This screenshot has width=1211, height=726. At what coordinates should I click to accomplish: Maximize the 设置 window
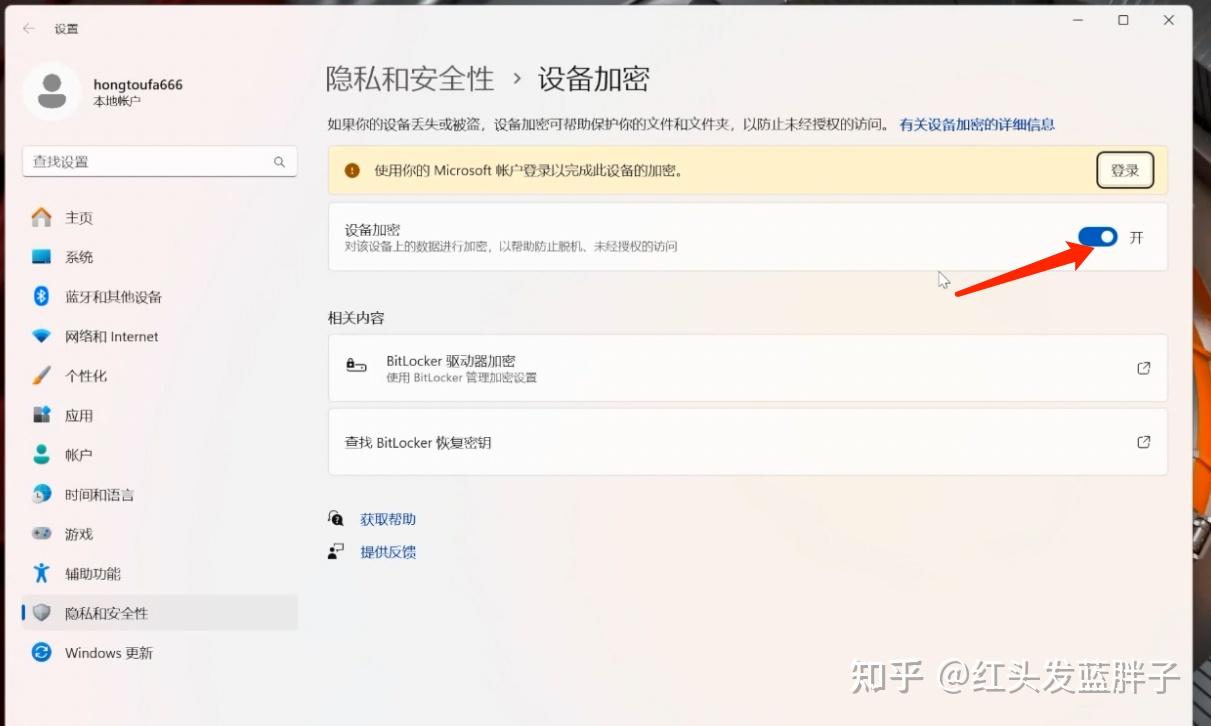point(1123,21)
